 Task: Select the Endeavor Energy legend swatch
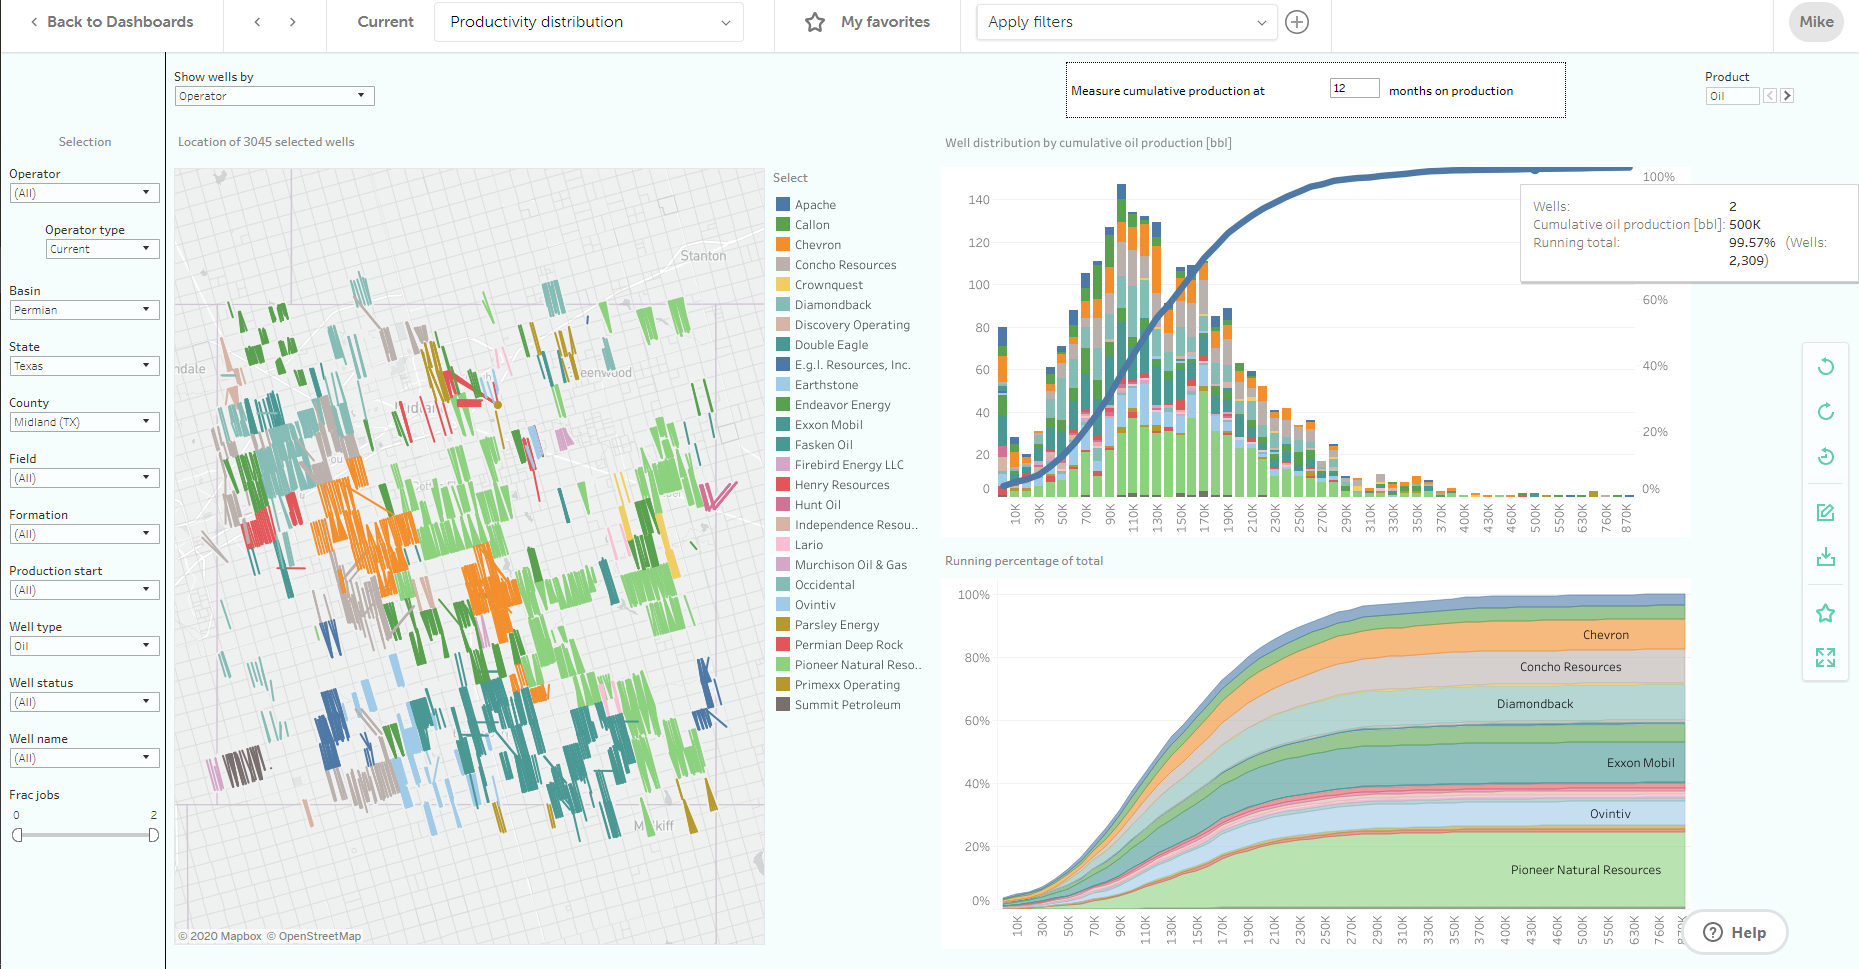(783, 404)
